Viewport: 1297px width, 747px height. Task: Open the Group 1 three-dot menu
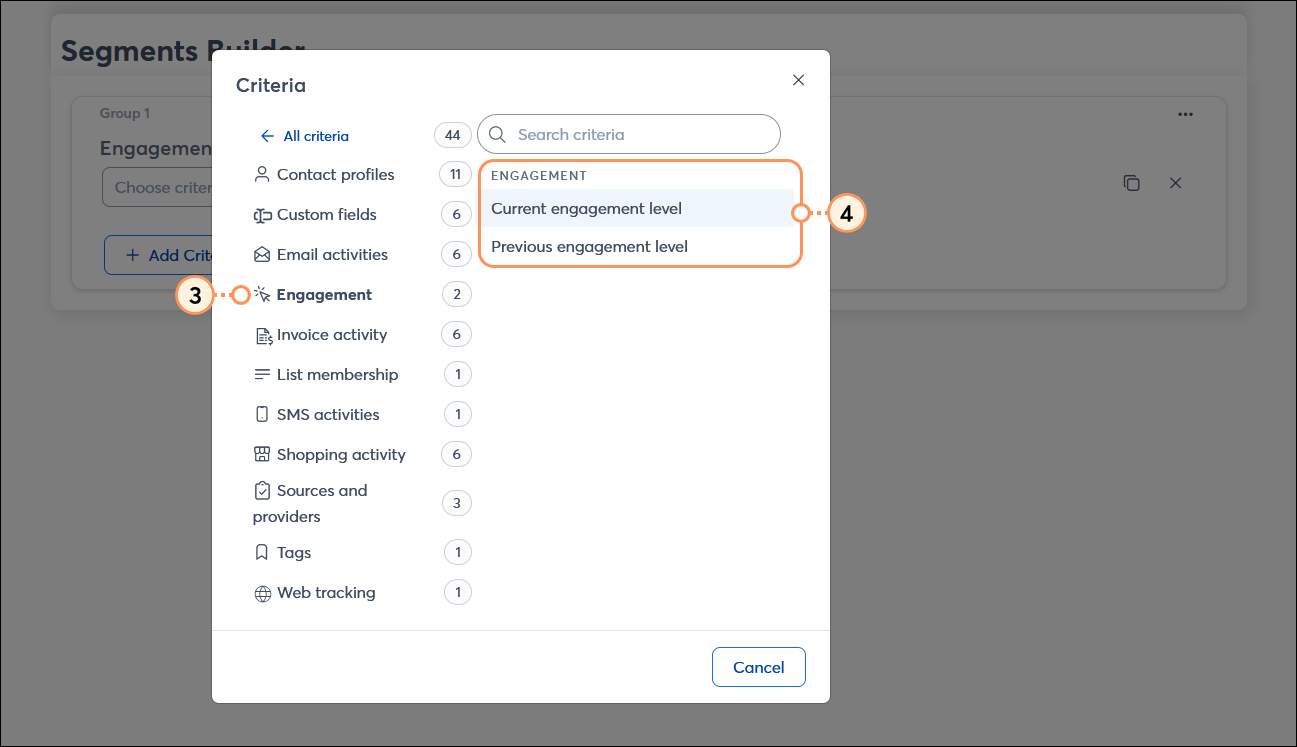click(1185, 114)
